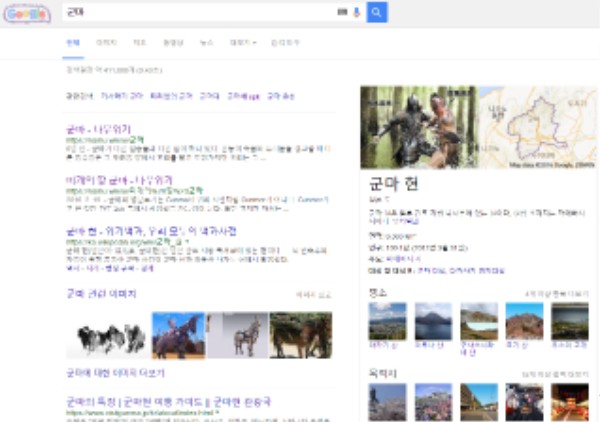Click the brown horse photo thumbnail

300,335
